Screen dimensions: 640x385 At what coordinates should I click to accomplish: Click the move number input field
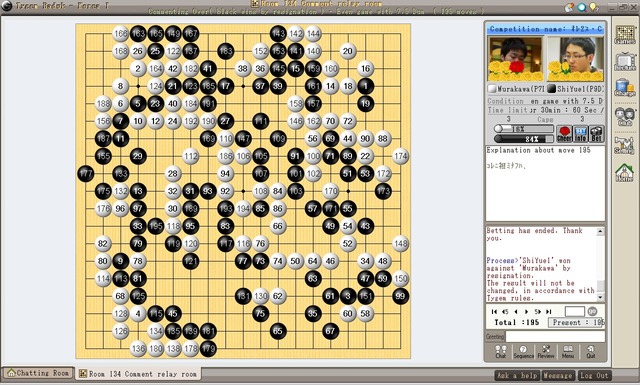pyautogui.click(x=574, y=312)
